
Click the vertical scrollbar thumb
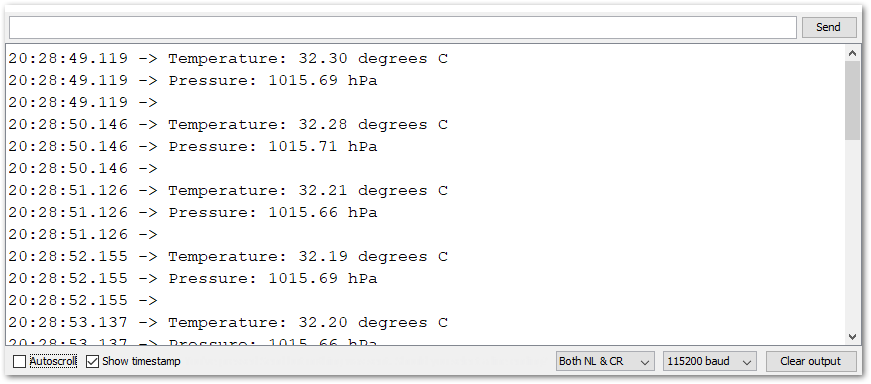pyautogui.click(x=853, y=100)
